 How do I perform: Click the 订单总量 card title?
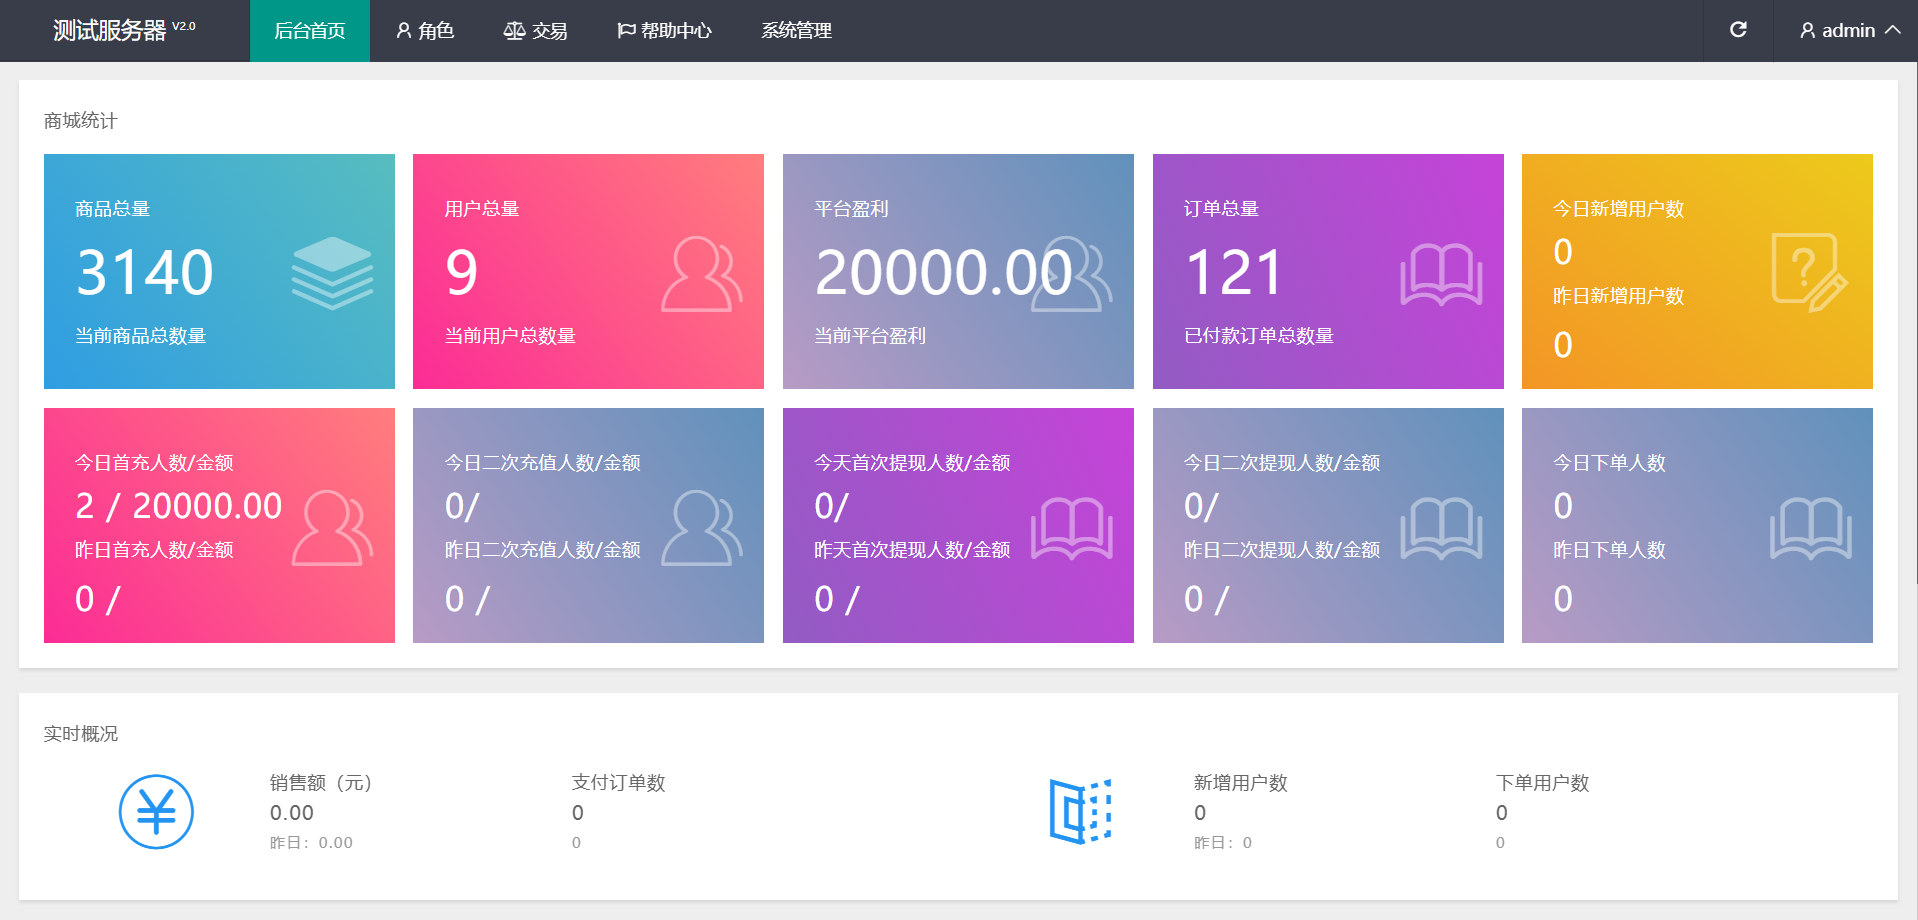(x=1222, y=209)
